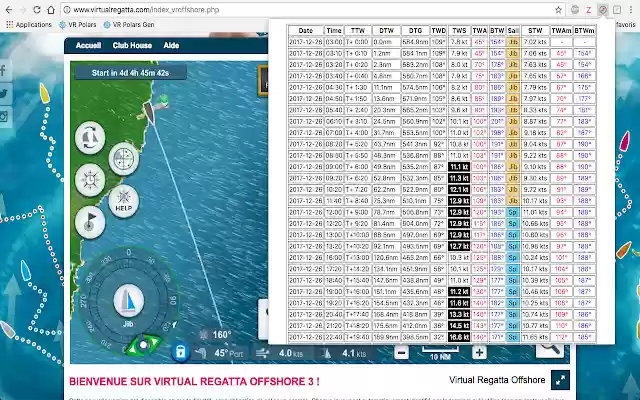Open the flag waypoint round button
Screen dimensions: 640x400
pos(90,222)
